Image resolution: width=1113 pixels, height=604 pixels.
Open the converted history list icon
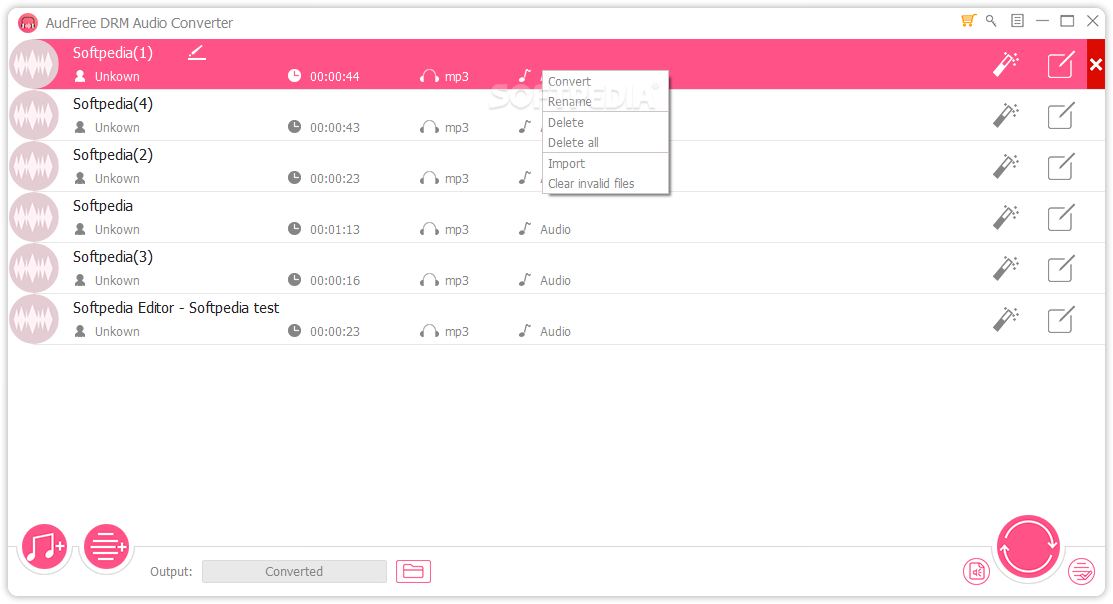point(1081,571)
